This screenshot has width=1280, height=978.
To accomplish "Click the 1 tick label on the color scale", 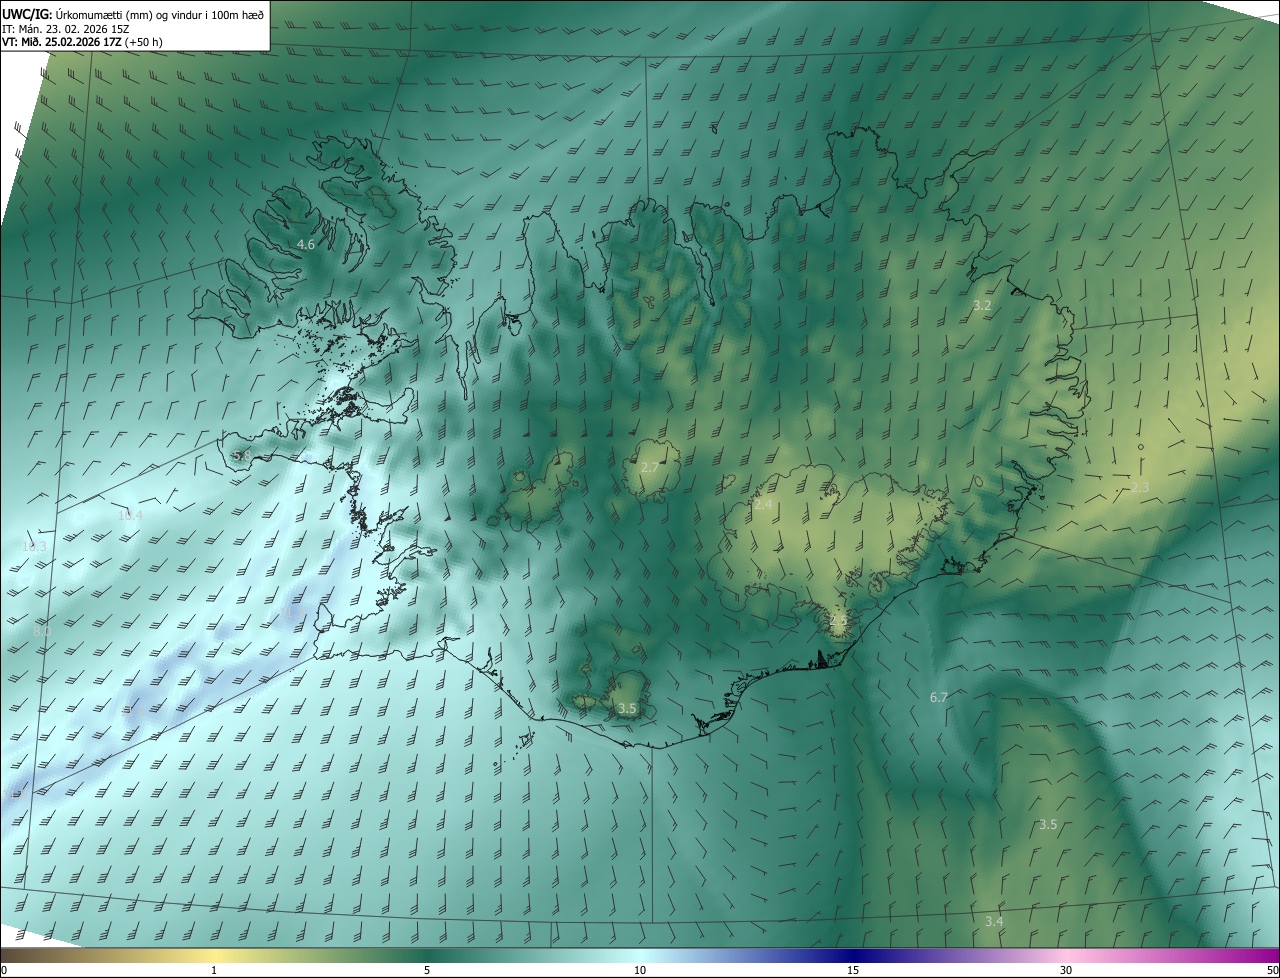I will coord(214,970).
